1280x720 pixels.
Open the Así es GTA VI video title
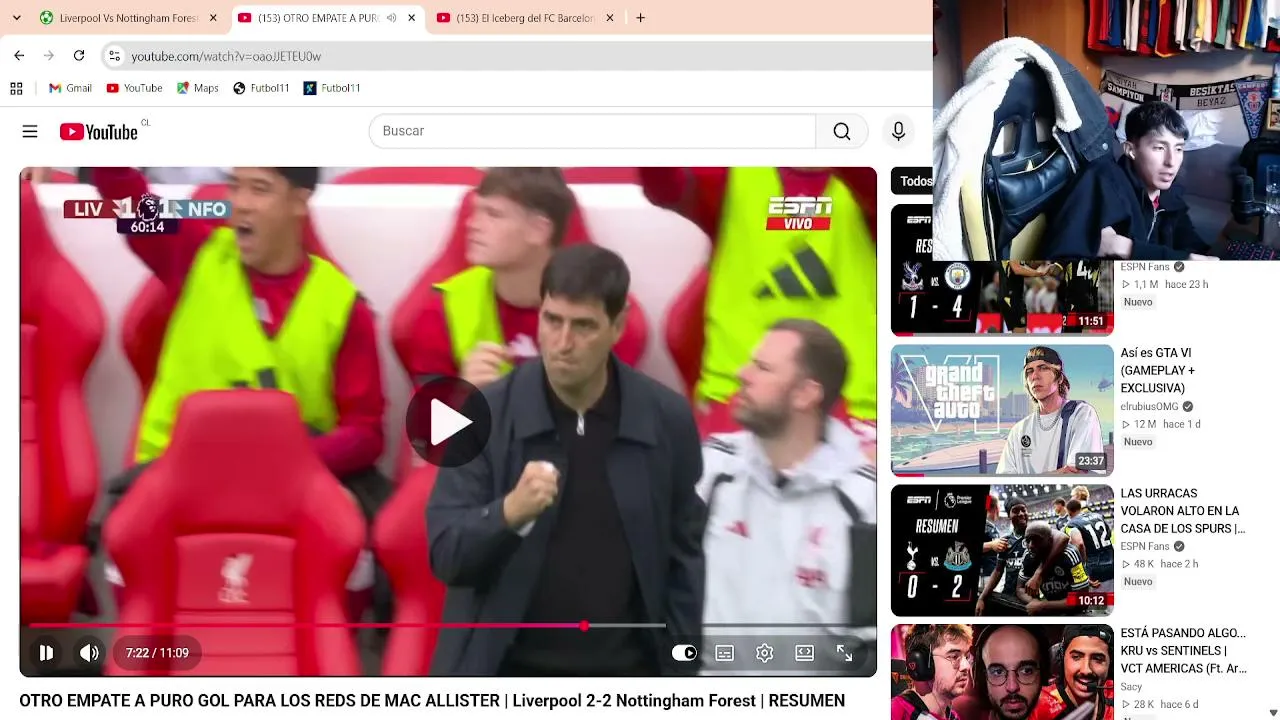[1158, 371]
